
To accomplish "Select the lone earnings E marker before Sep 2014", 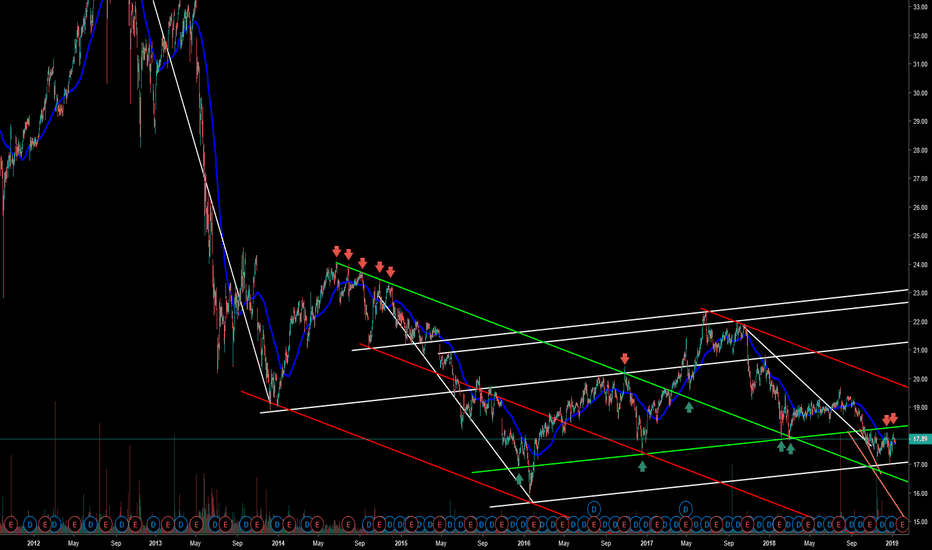I will coord(349,524).
